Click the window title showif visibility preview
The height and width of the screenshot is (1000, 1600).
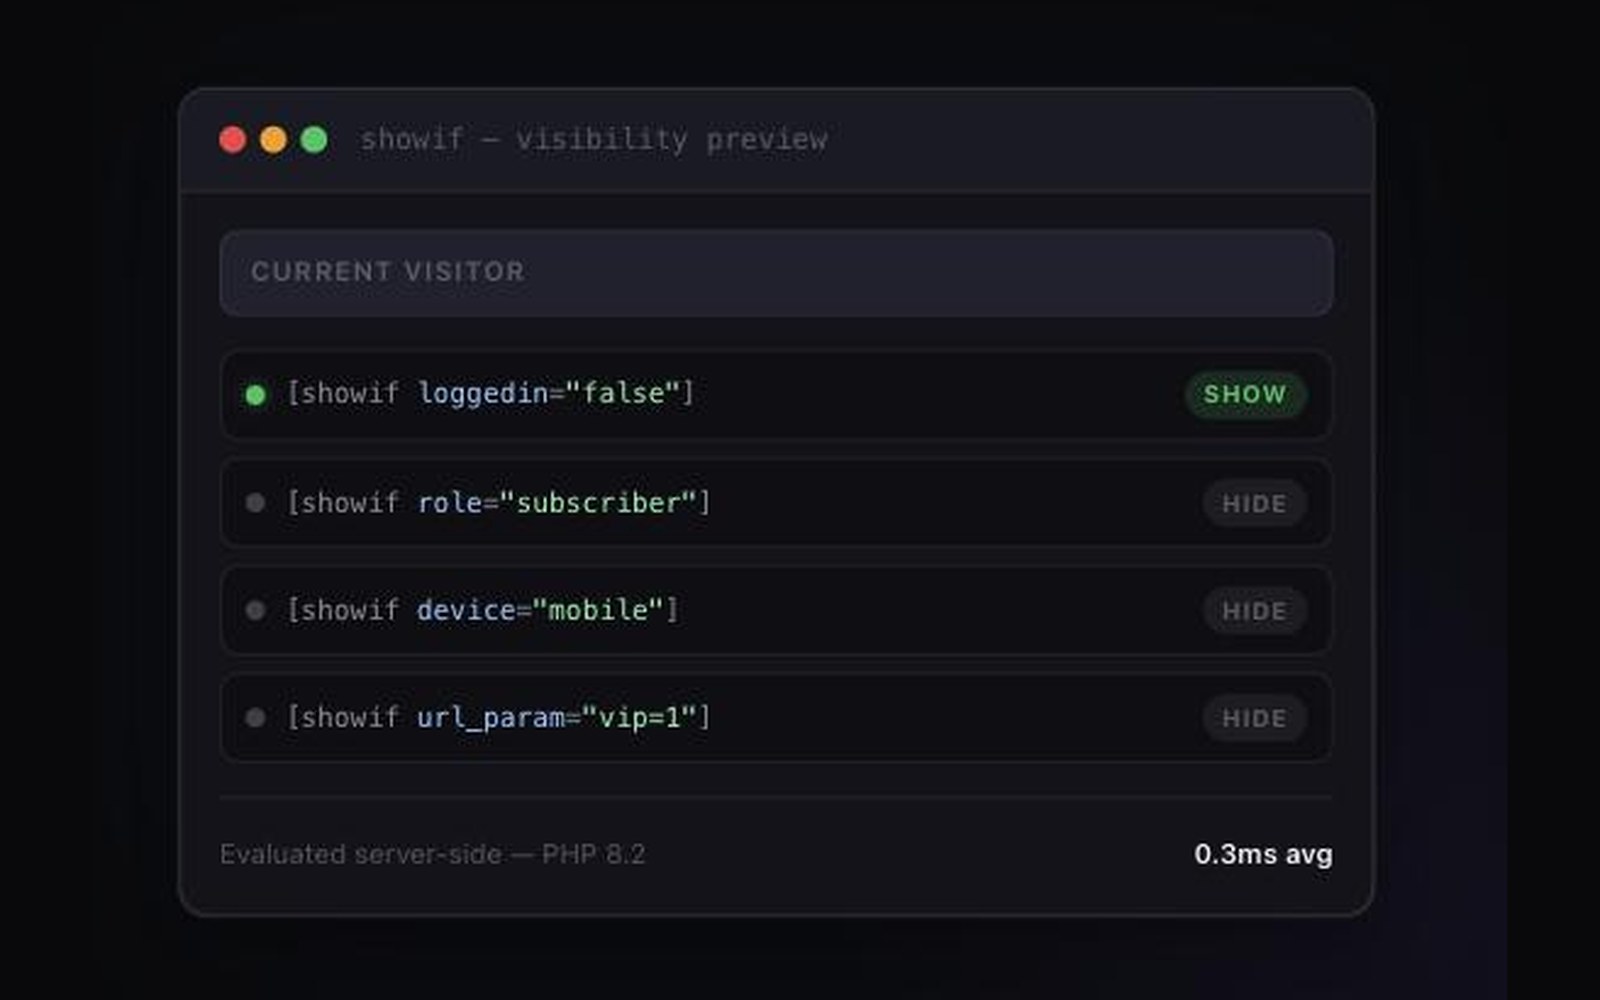594,139
